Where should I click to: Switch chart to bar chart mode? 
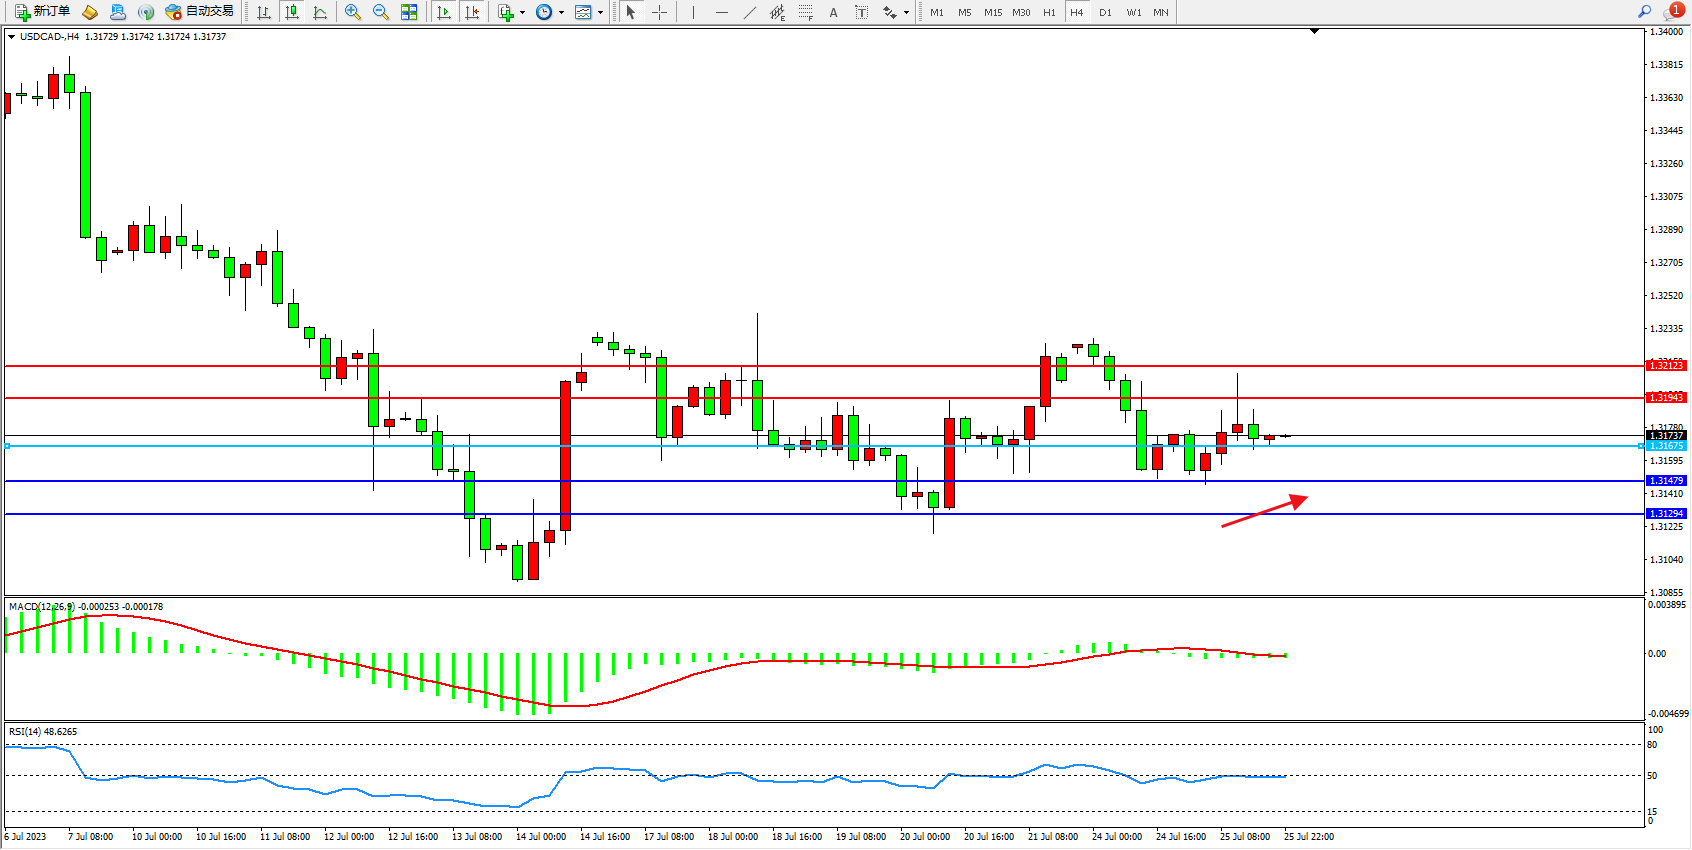[x=264, y=12]
